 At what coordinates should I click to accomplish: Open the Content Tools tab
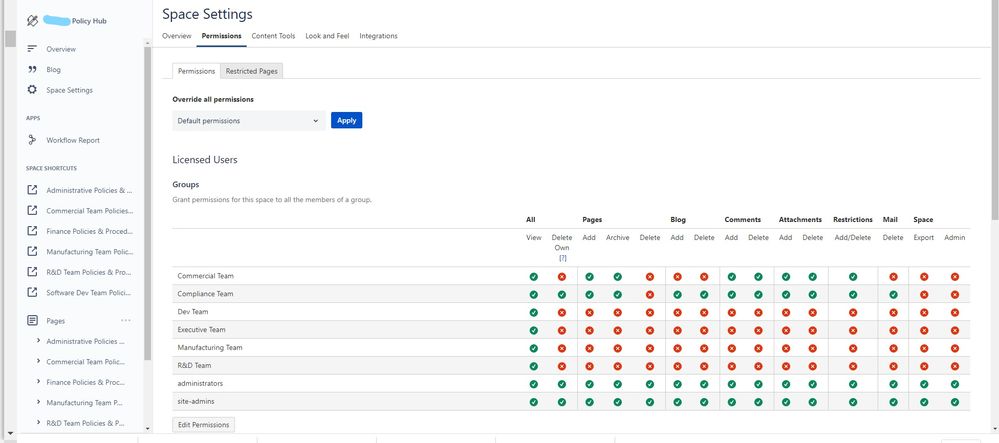tap(273, 36)
